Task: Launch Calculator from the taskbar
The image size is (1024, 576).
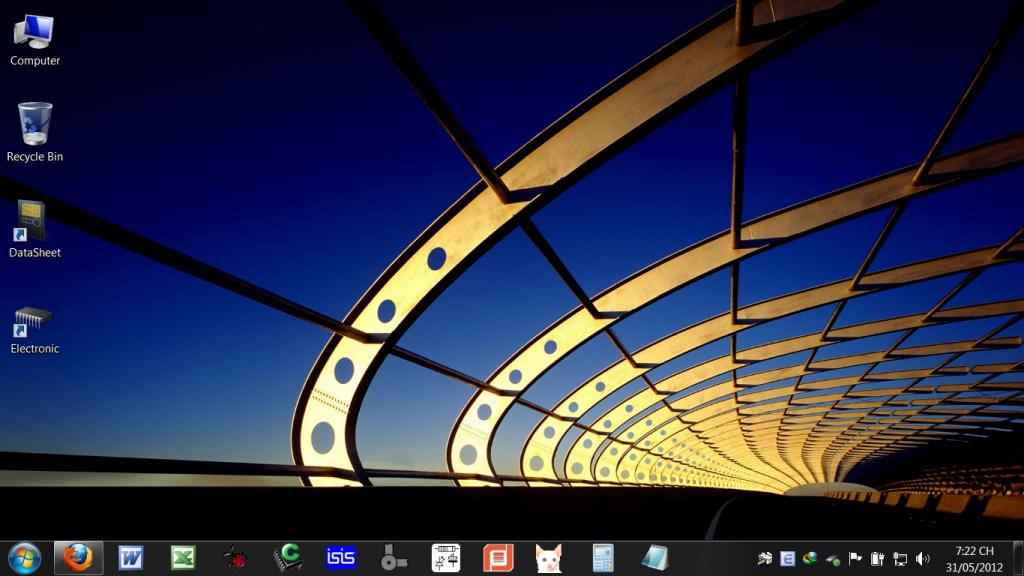Action: [x=603, y=558]
